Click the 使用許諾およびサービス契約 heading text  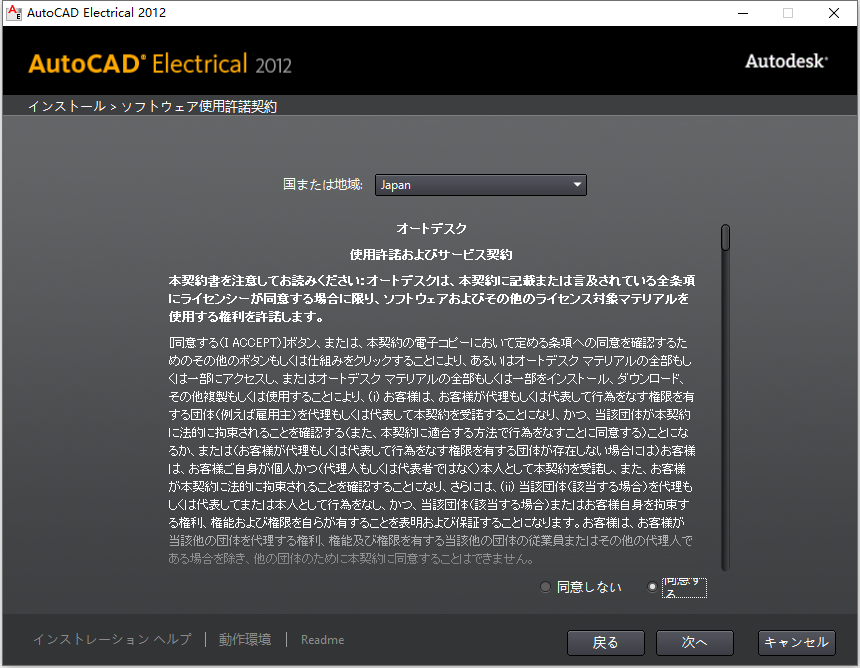point(431,254)
